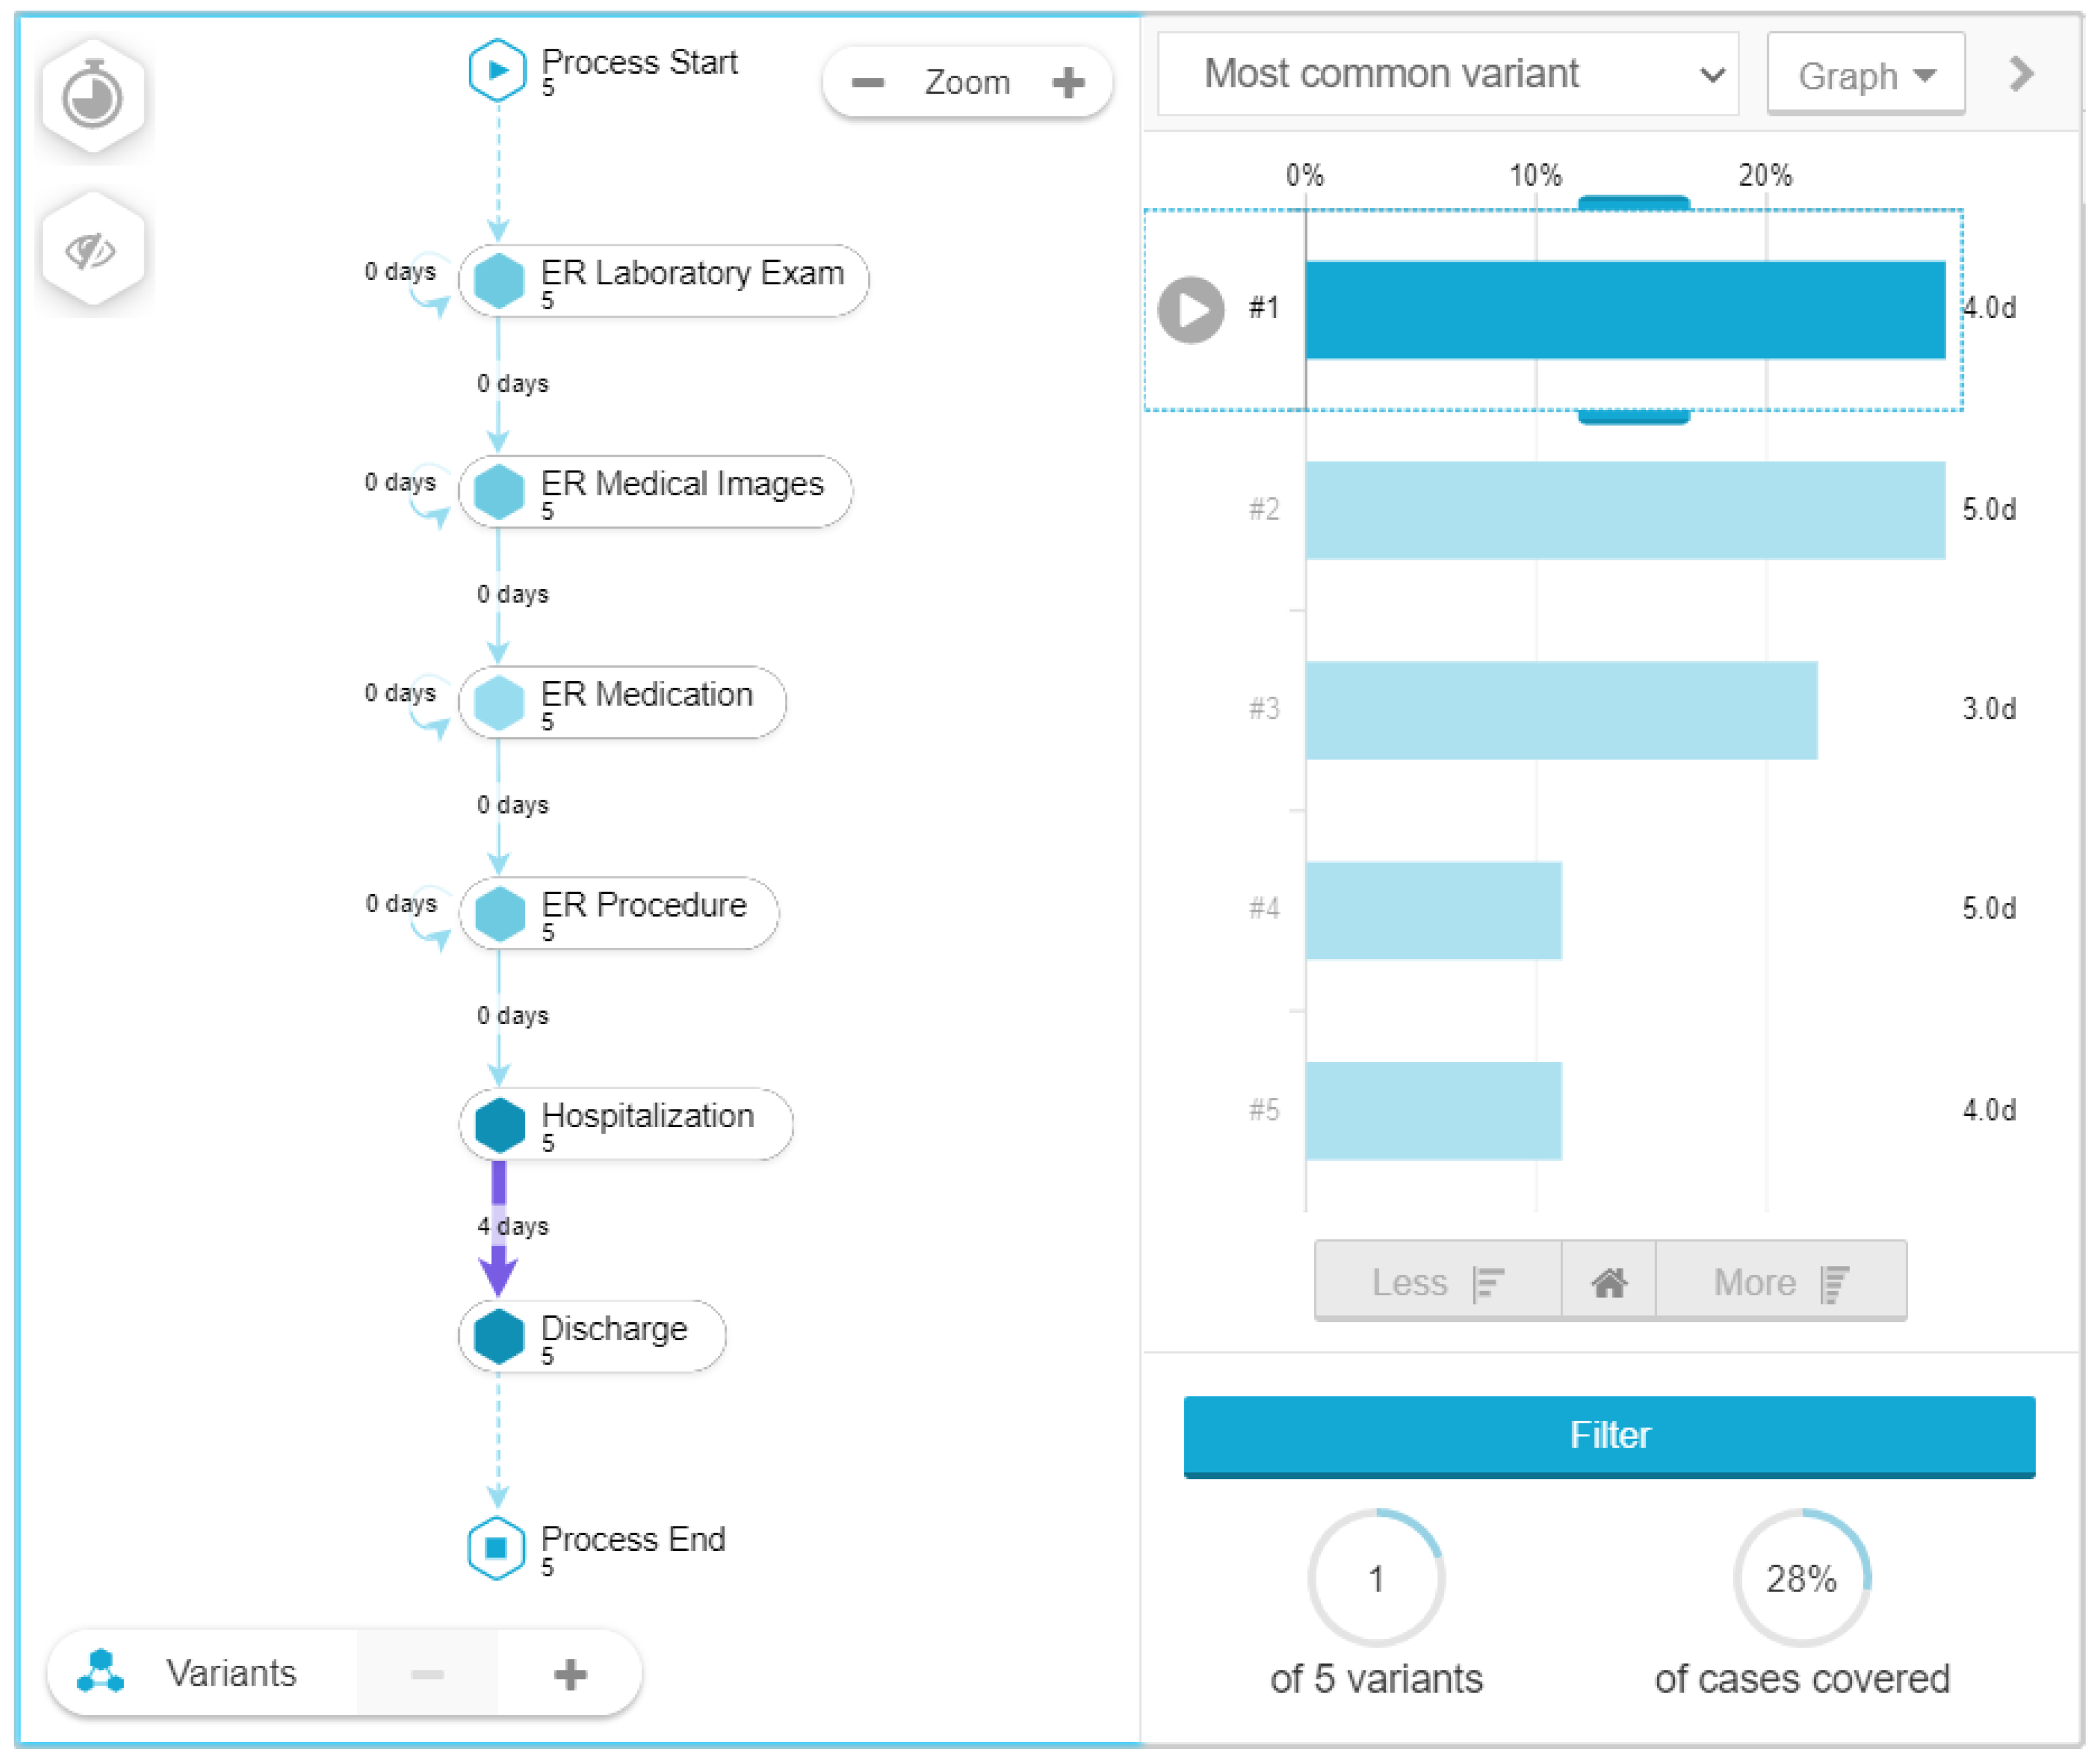Click the Zoom plus icon
Screen dimensions: 2100x1762
click(x=1068, y=82)
